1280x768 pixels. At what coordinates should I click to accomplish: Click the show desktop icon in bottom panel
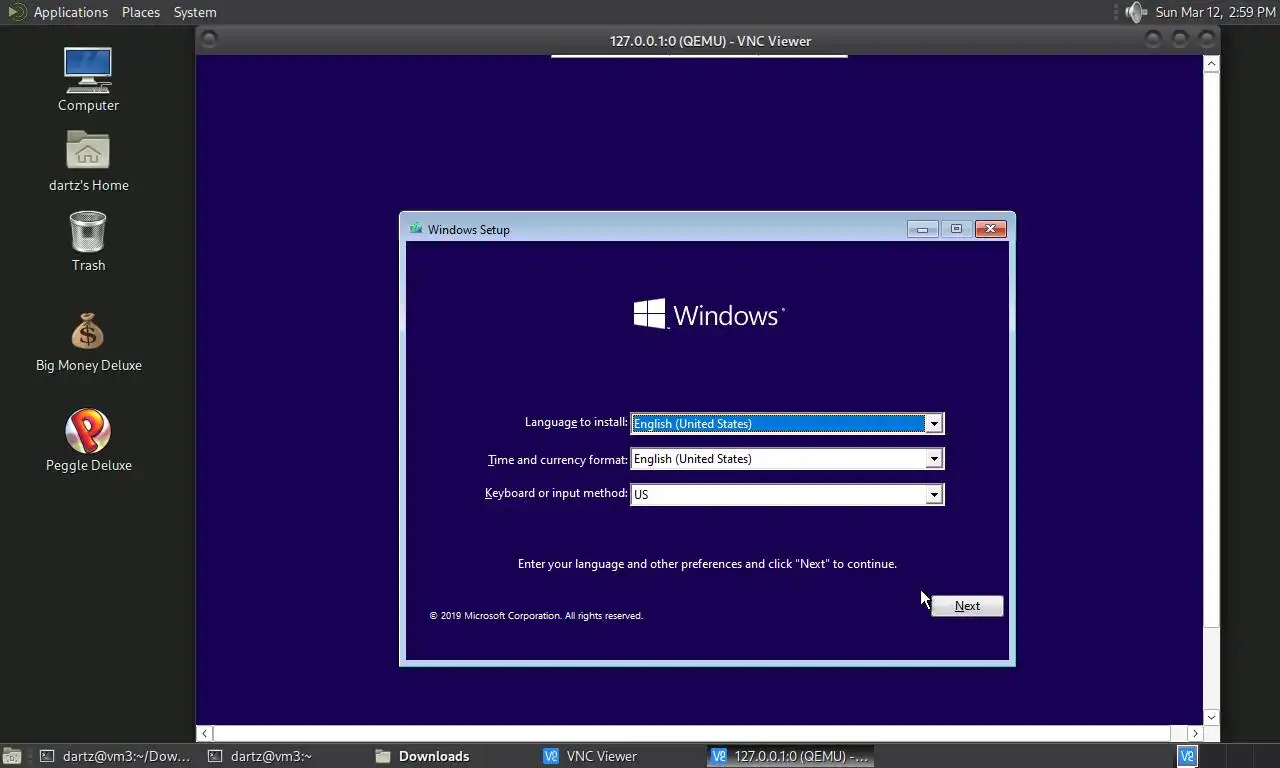click(x=12, y=756)
